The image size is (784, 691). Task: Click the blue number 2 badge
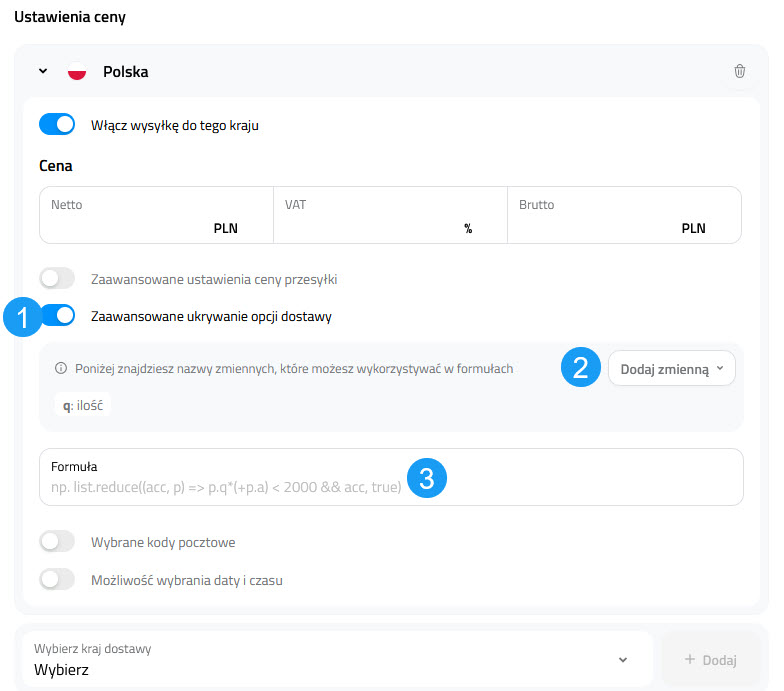(x=580, y=368)
